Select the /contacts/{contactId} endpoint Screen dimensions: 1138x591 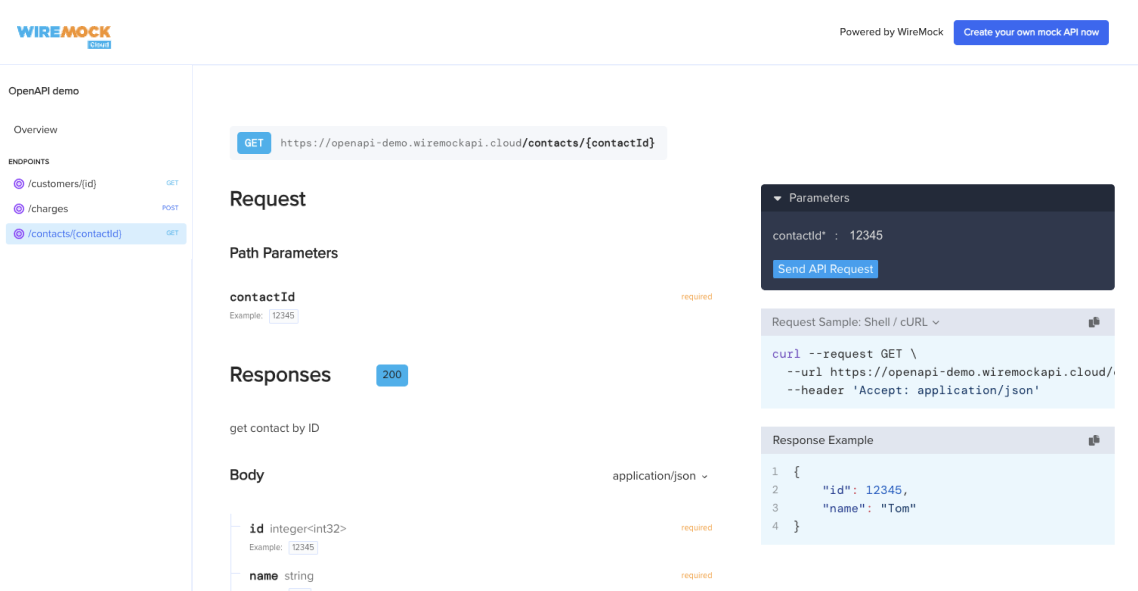96,234
